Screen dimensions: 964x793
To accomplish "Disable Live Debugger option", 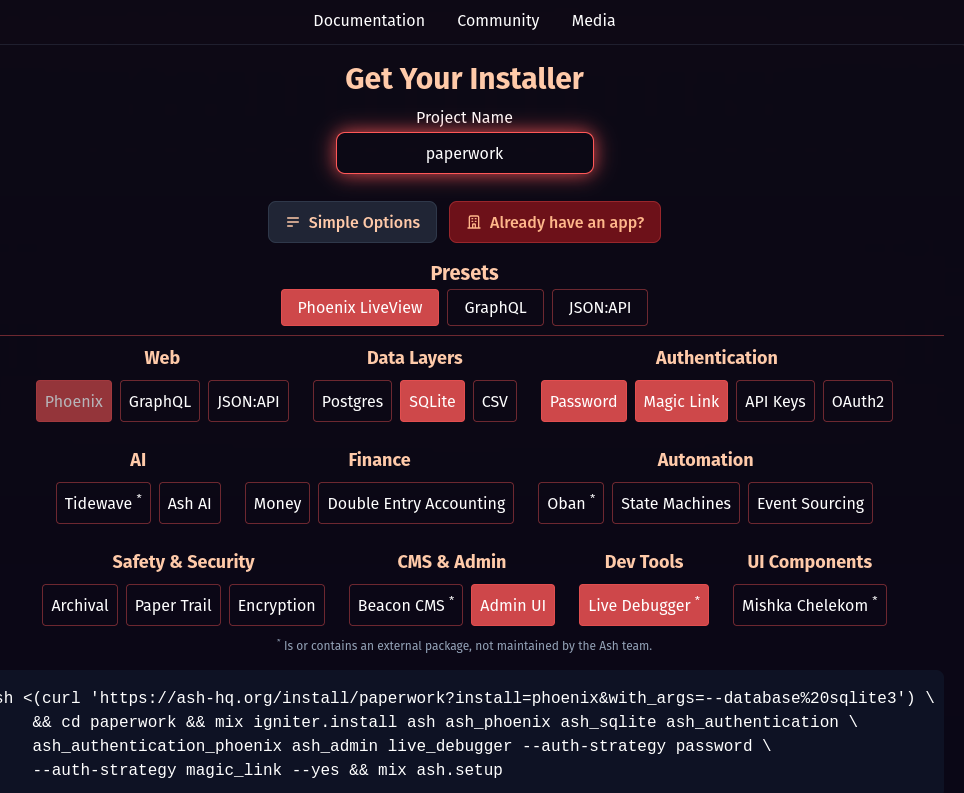I will click(x=644, y=605).
